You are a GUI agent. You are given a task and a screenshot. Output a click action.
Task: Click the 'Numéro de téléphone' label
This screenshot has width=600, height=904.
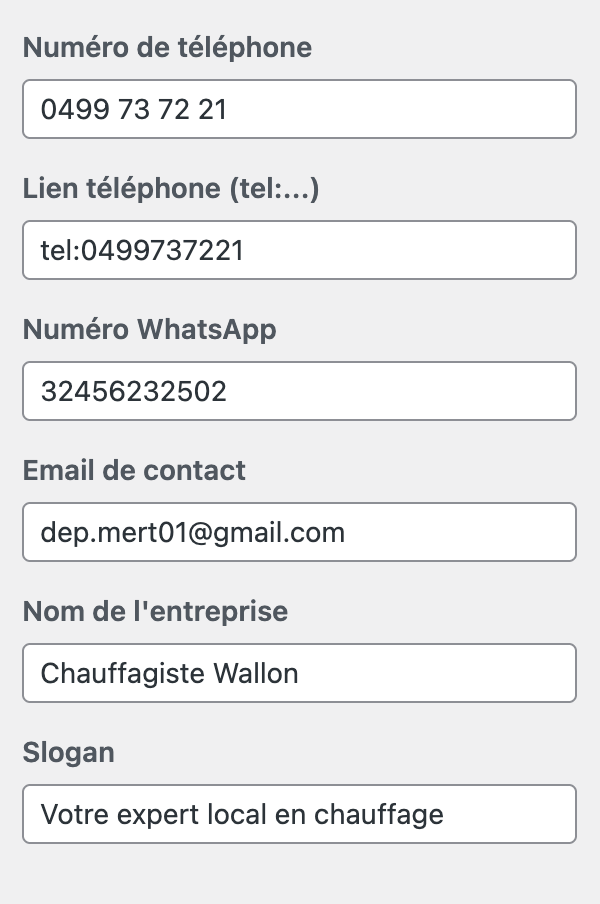tap(167, 47)
